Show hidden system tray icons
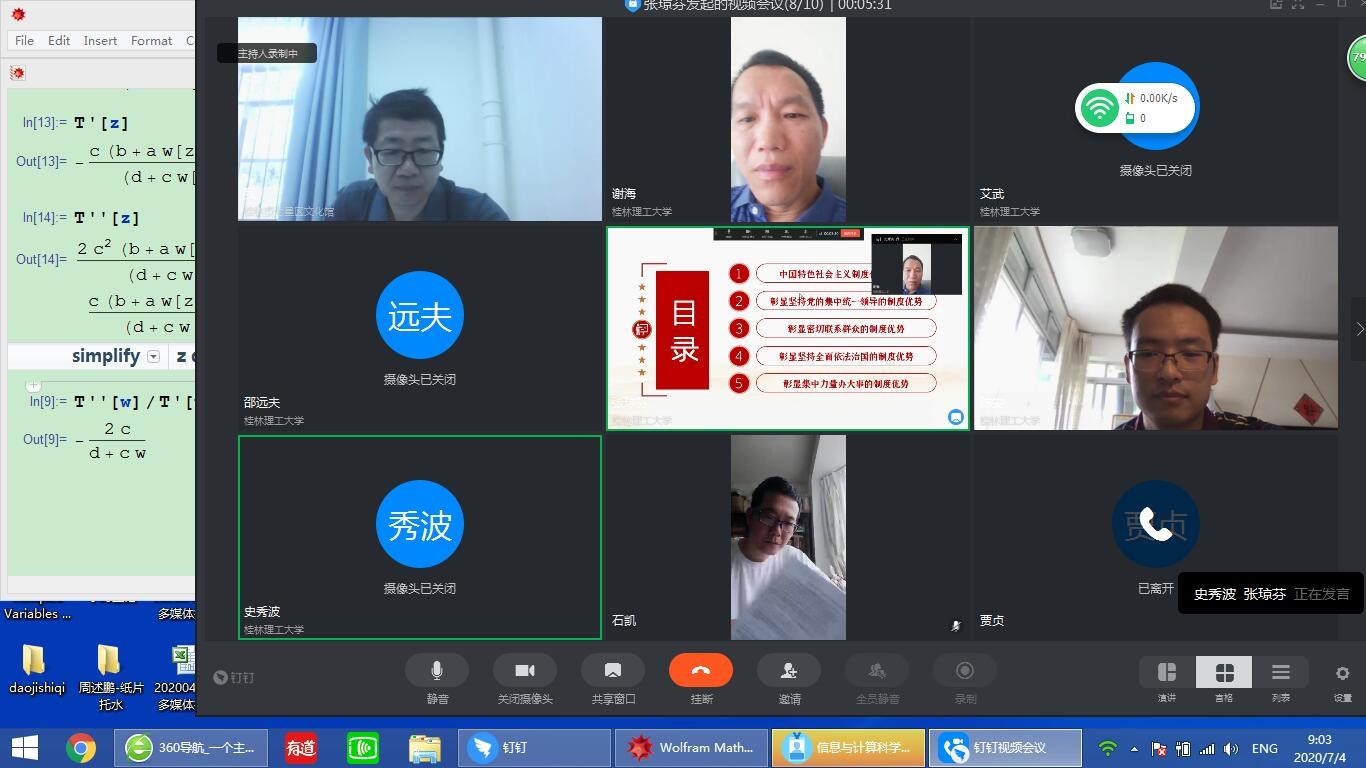Image resolution: width=1366 pixels, height=768 pixels. click(1134, 749)
